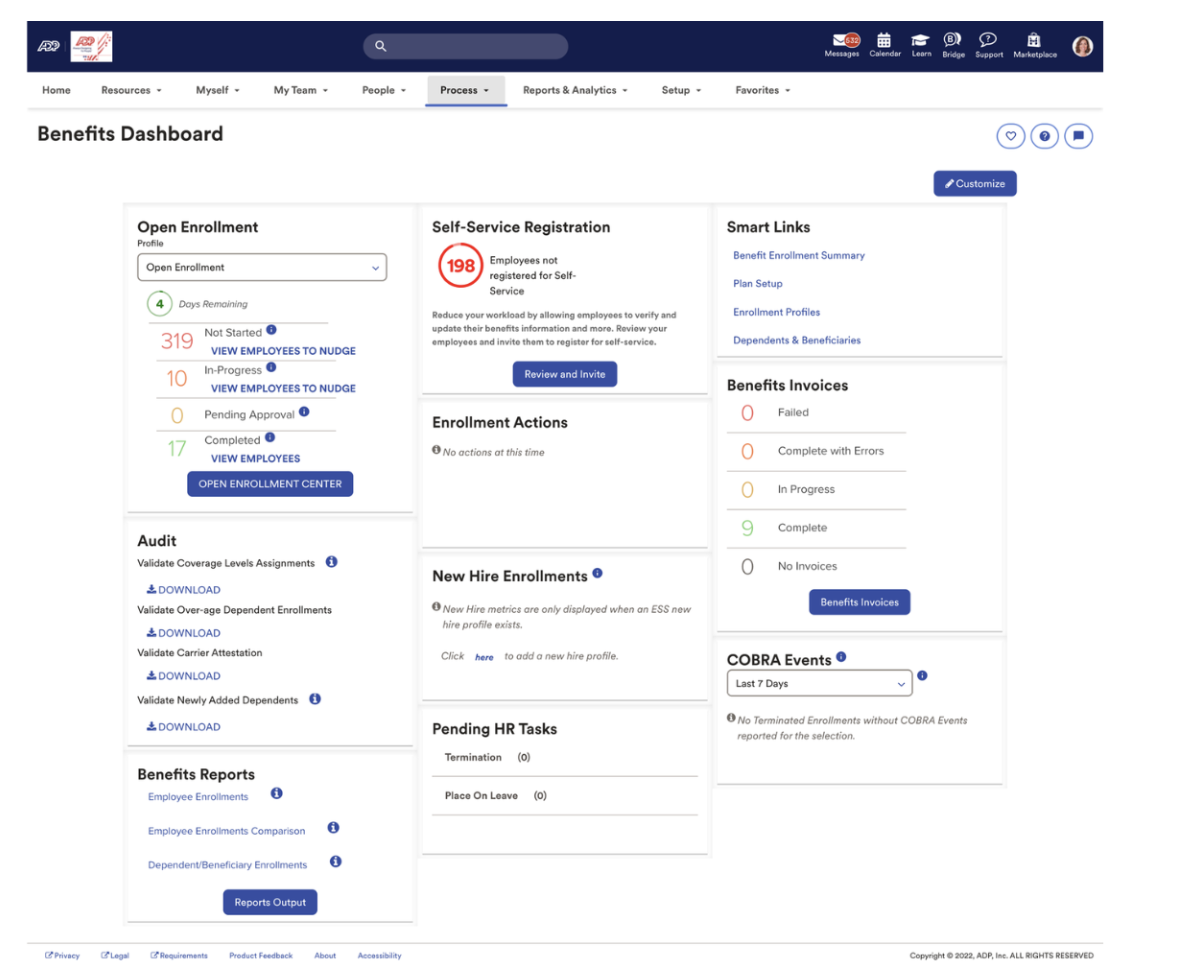The image size is (1204, 980).
Task: Click inside the top search field
Action: 465,46
